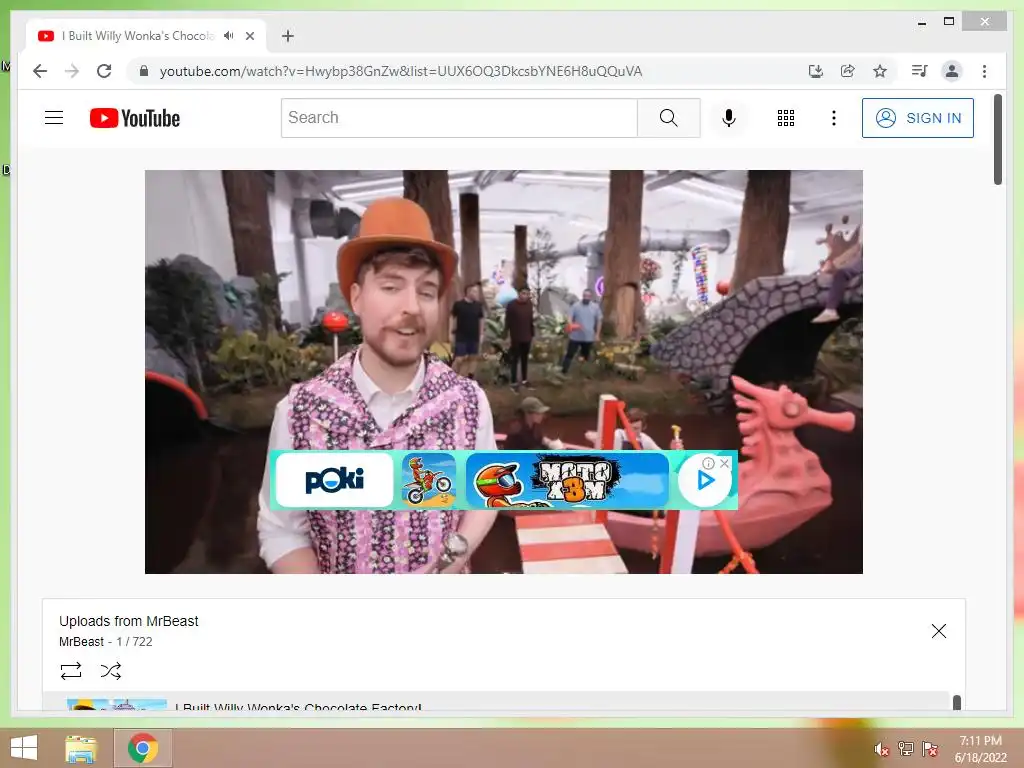1024x768 pixels.
Task: Toggle loop playlist
Action: pos(71,671)
